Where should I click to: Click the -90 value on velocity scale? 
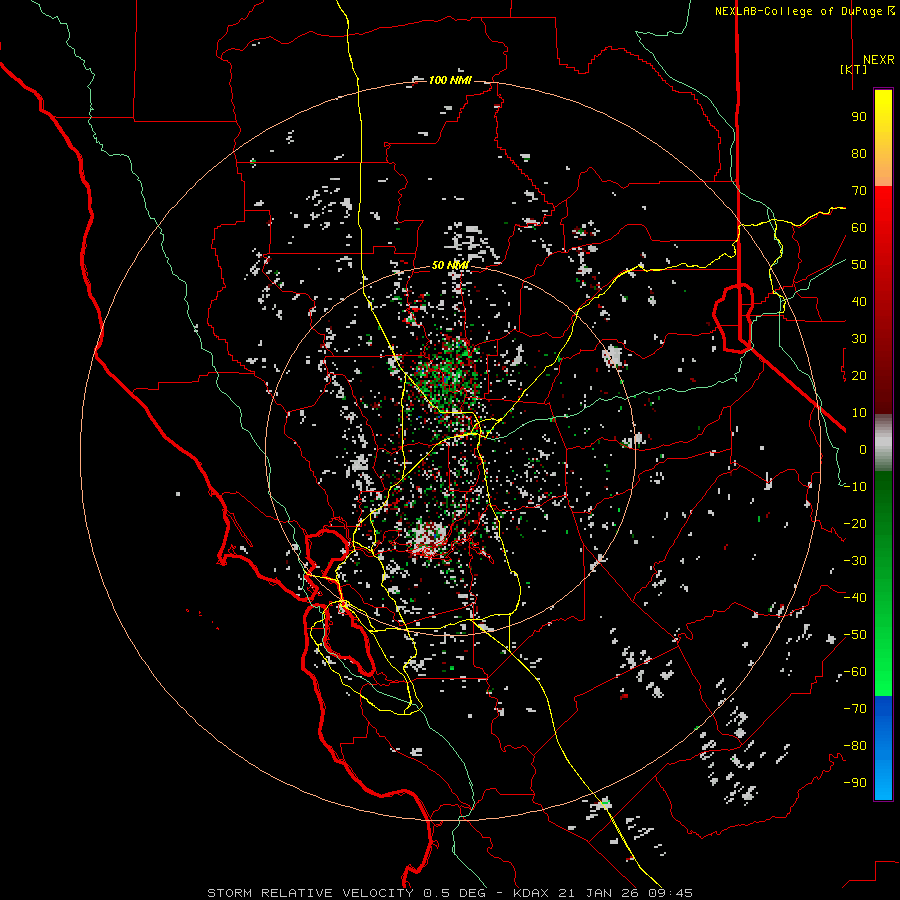point(855,783)
